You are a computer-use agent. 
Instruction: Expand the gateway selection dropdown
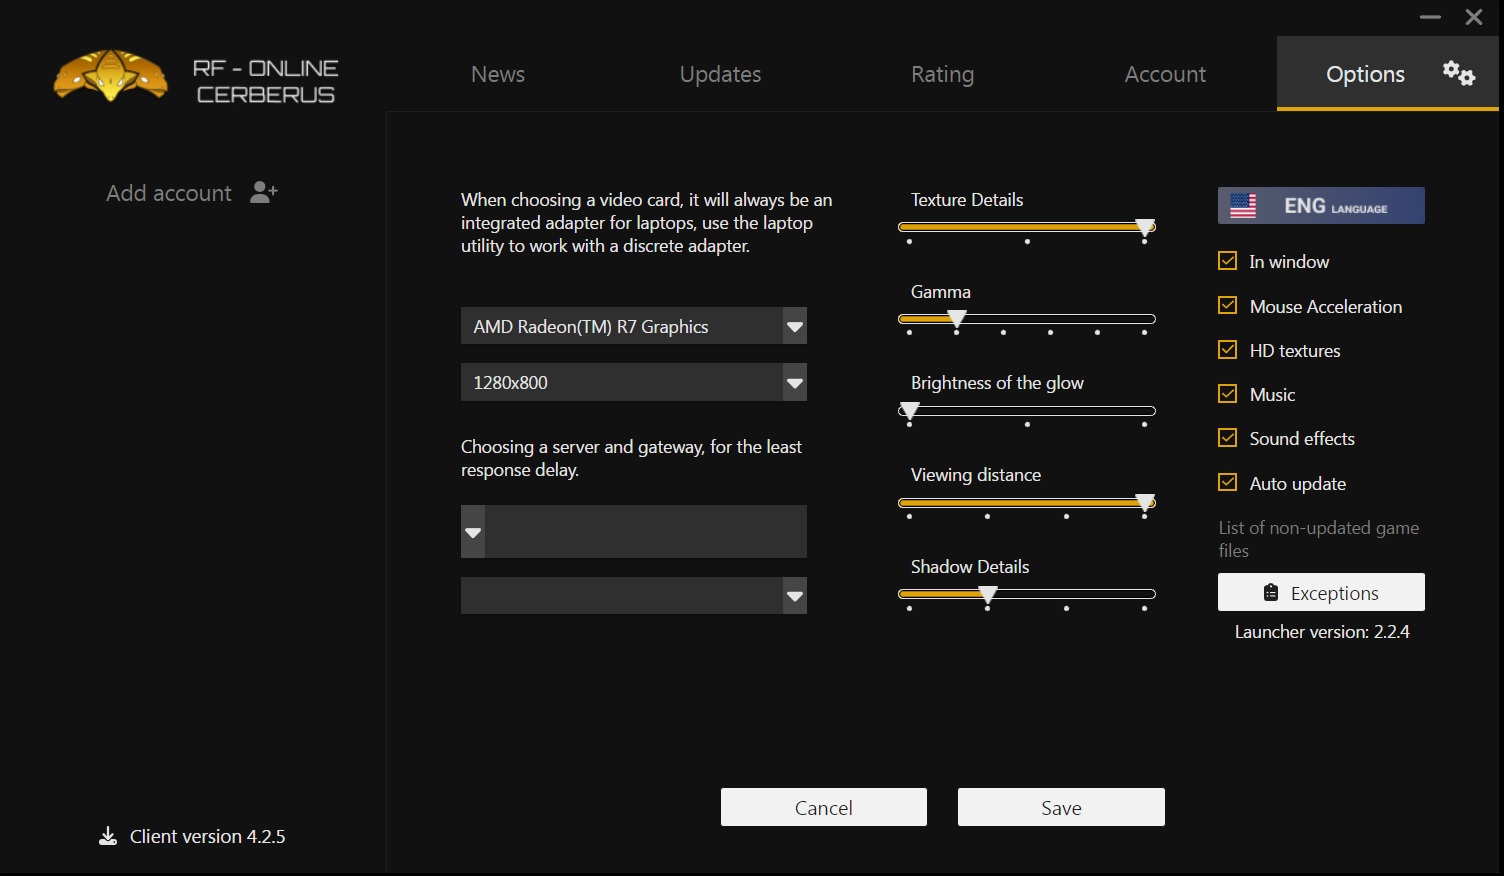coord(795,596)
